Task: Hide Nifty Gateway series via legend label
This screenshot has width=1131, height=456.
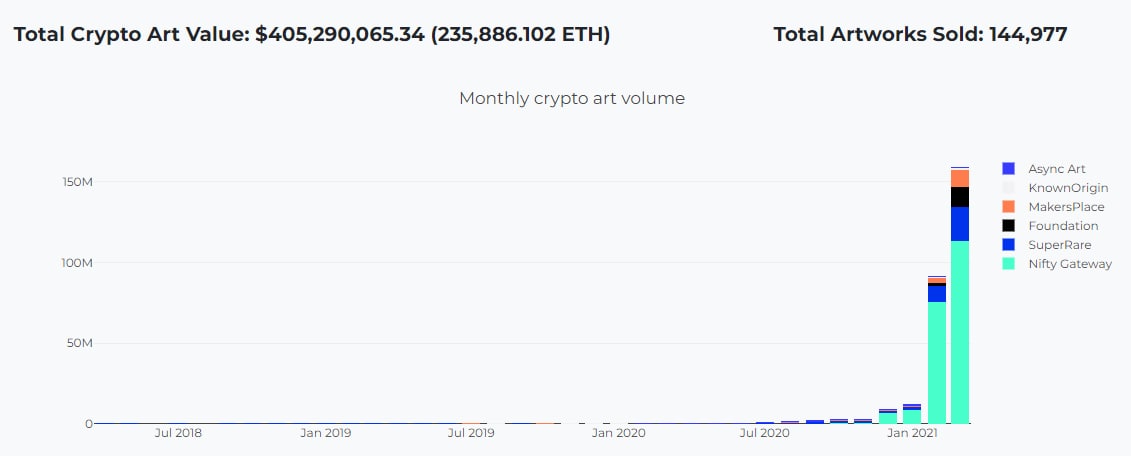Action: (1070, 264)
